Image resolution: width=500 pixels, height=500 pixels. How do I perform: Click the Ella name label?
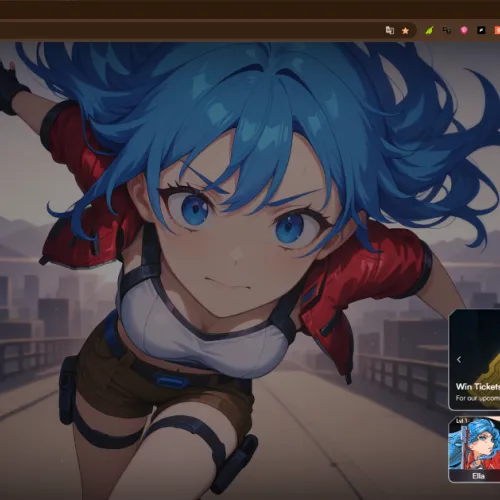tap(478, 476)
